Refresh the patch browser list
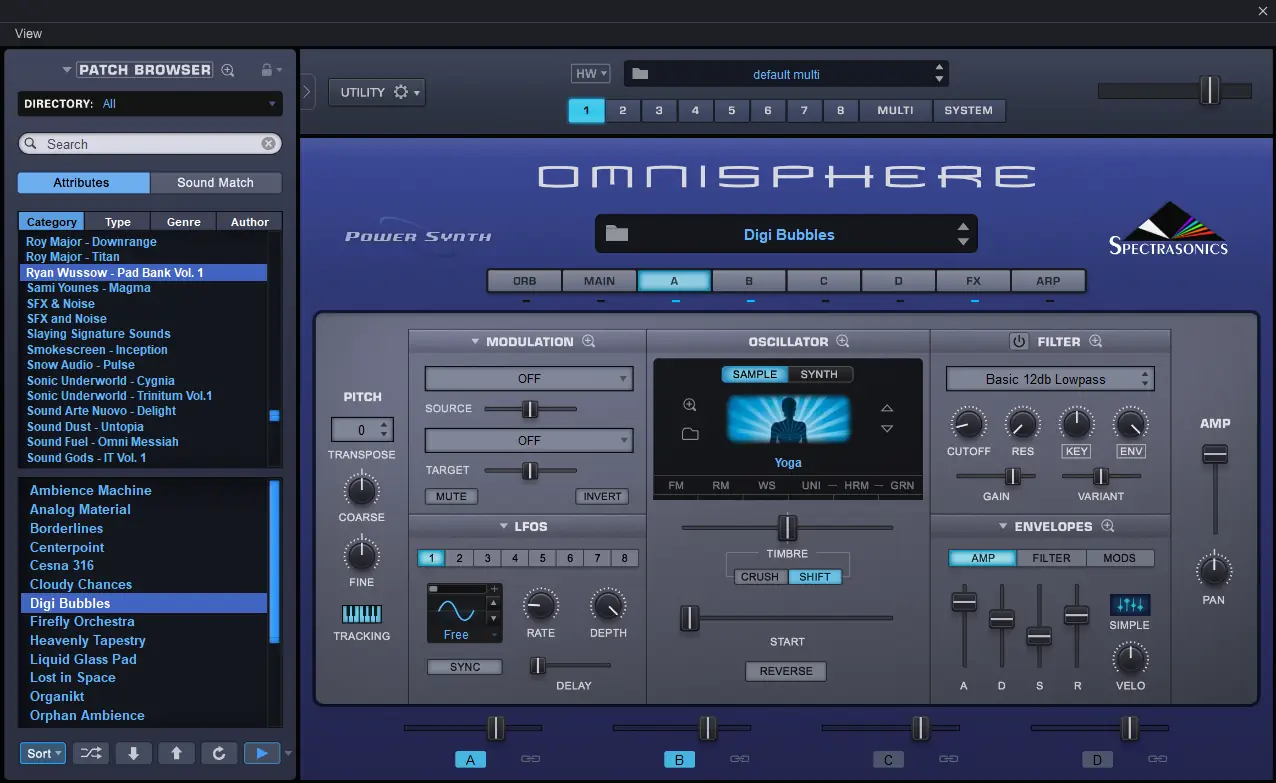 tap(219, 753)
